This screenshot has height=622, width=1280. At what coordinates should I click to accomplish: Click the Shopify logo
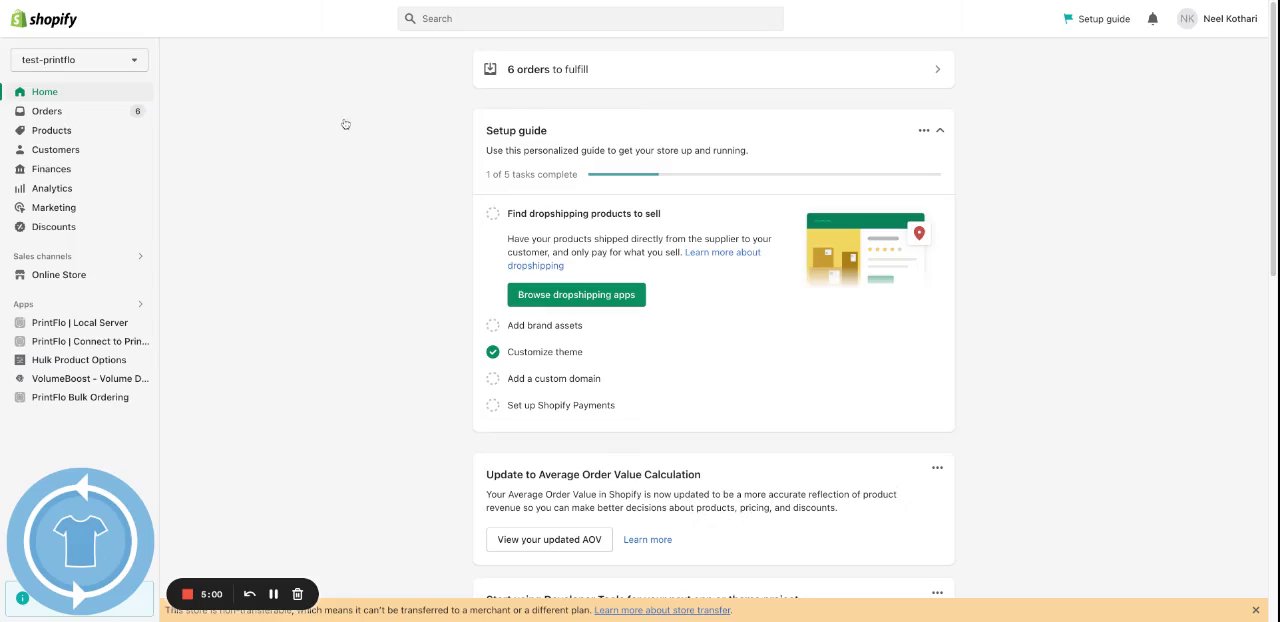44,19
